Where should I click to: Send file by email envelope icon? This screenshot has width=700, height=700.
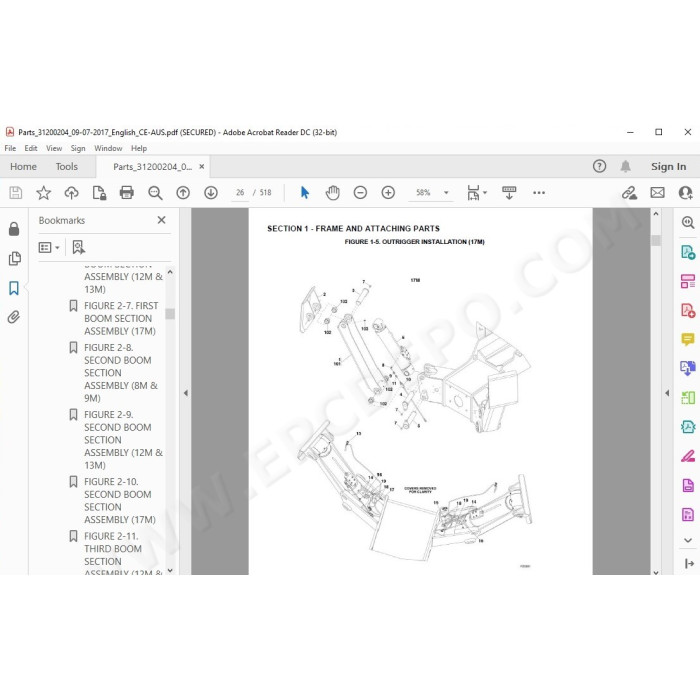point(657,193)
